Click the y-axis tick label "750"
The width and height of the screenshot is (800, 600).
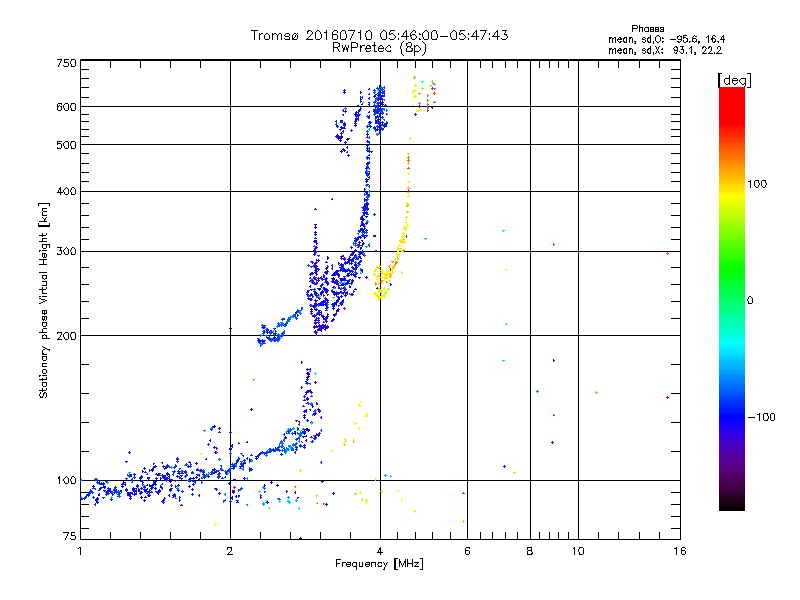(x=66, y=64)
